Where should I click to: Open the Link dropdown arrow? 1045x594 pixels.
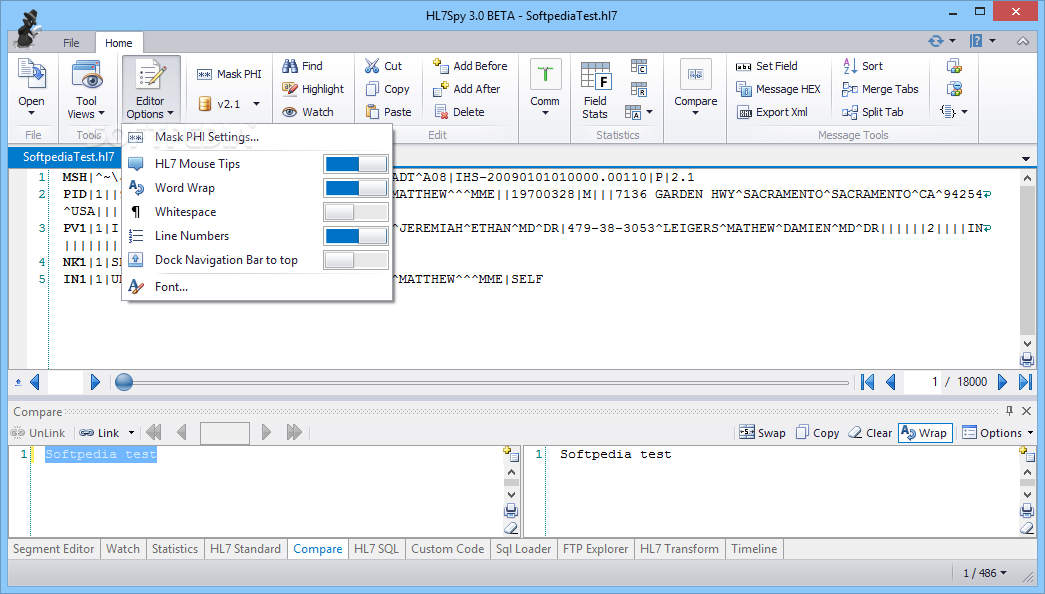tap(131, 433)
